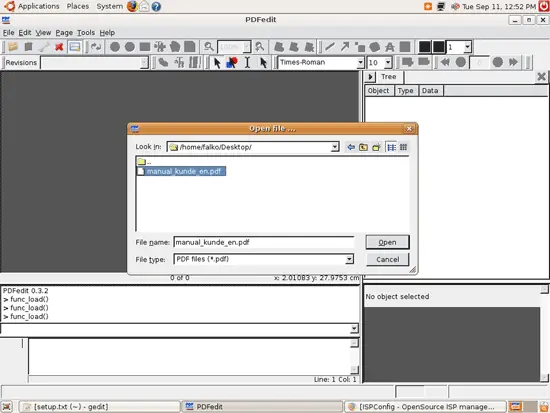
Task: Close the Tree panel with its X
Action: click(541, 76)
